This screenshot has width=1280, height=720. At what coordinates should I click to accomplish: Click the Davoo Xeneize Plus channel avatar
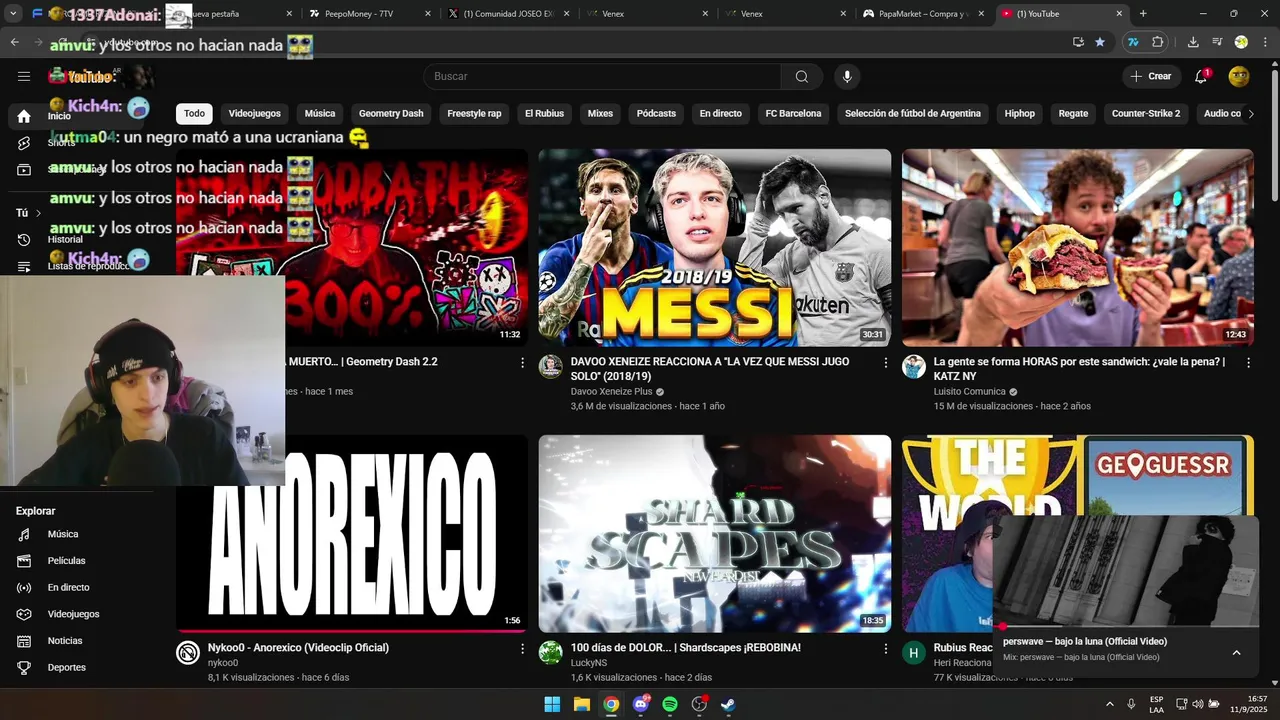point(551,366)
